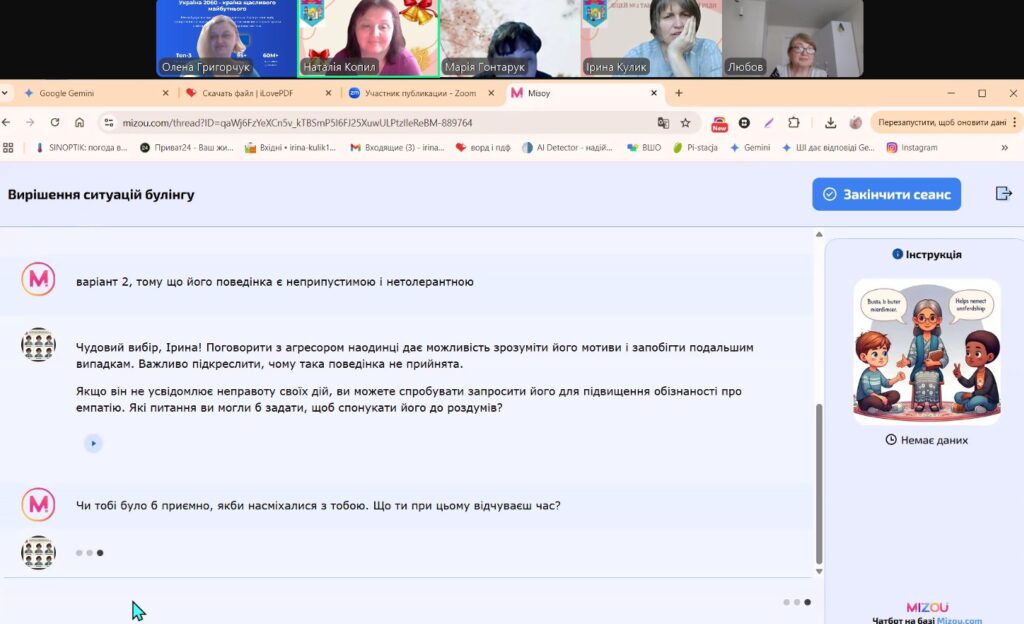Click Перезапустити, щоб оновити button

[x=942, y=123]
